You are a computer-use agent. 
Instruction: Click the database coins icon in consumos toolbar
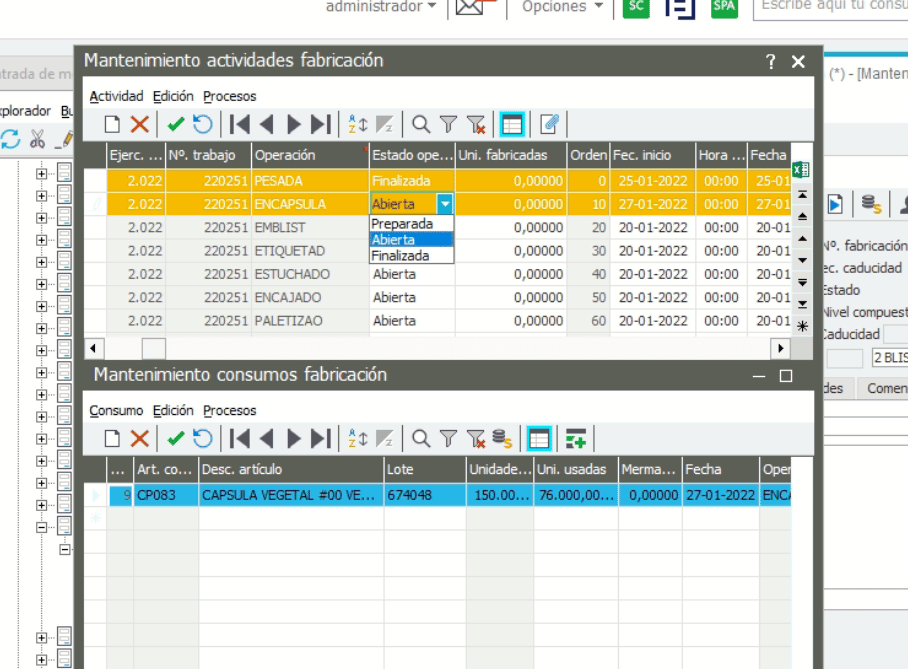coord(502,439)
